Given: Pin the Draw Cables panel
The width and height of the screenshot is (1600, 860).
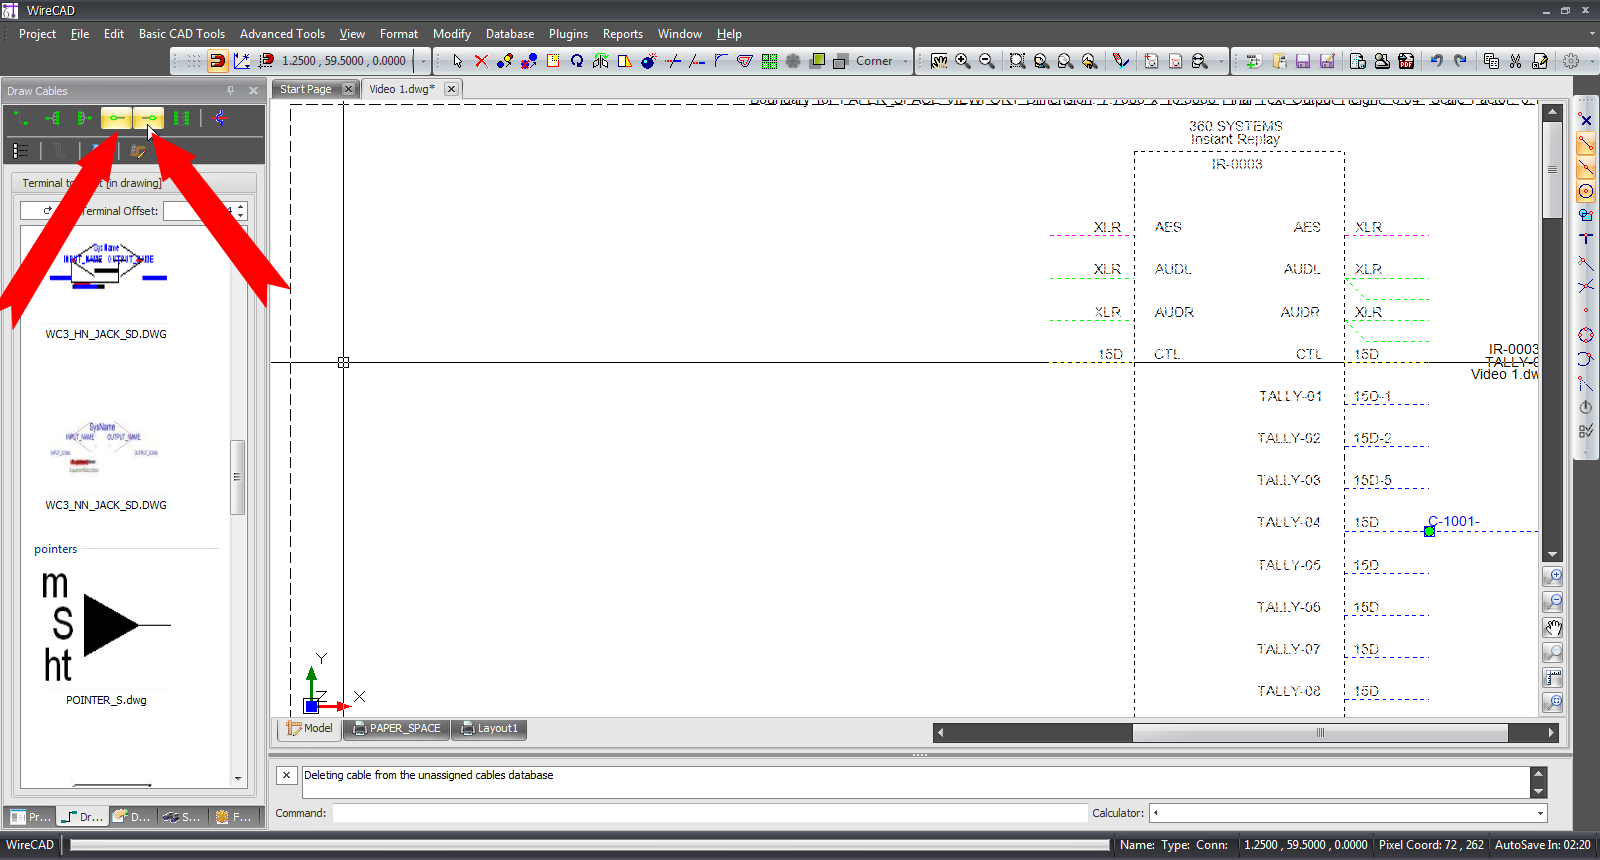Looking at the screenshot, I should point(230,90).
